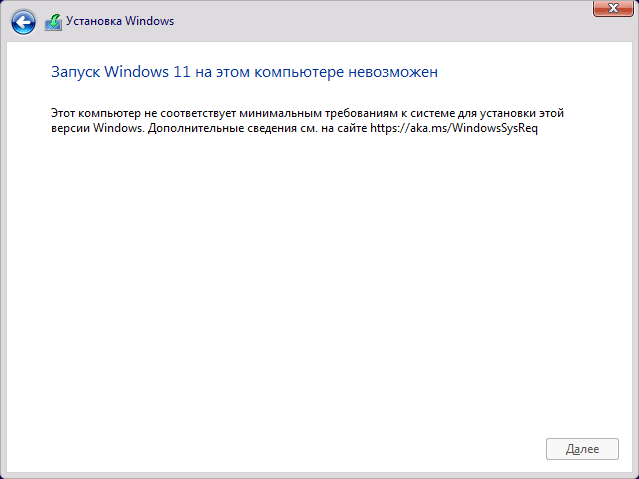Click the heading 'Запуск Windows 11' text
The image size is (639, 479).
pos(119,73)
